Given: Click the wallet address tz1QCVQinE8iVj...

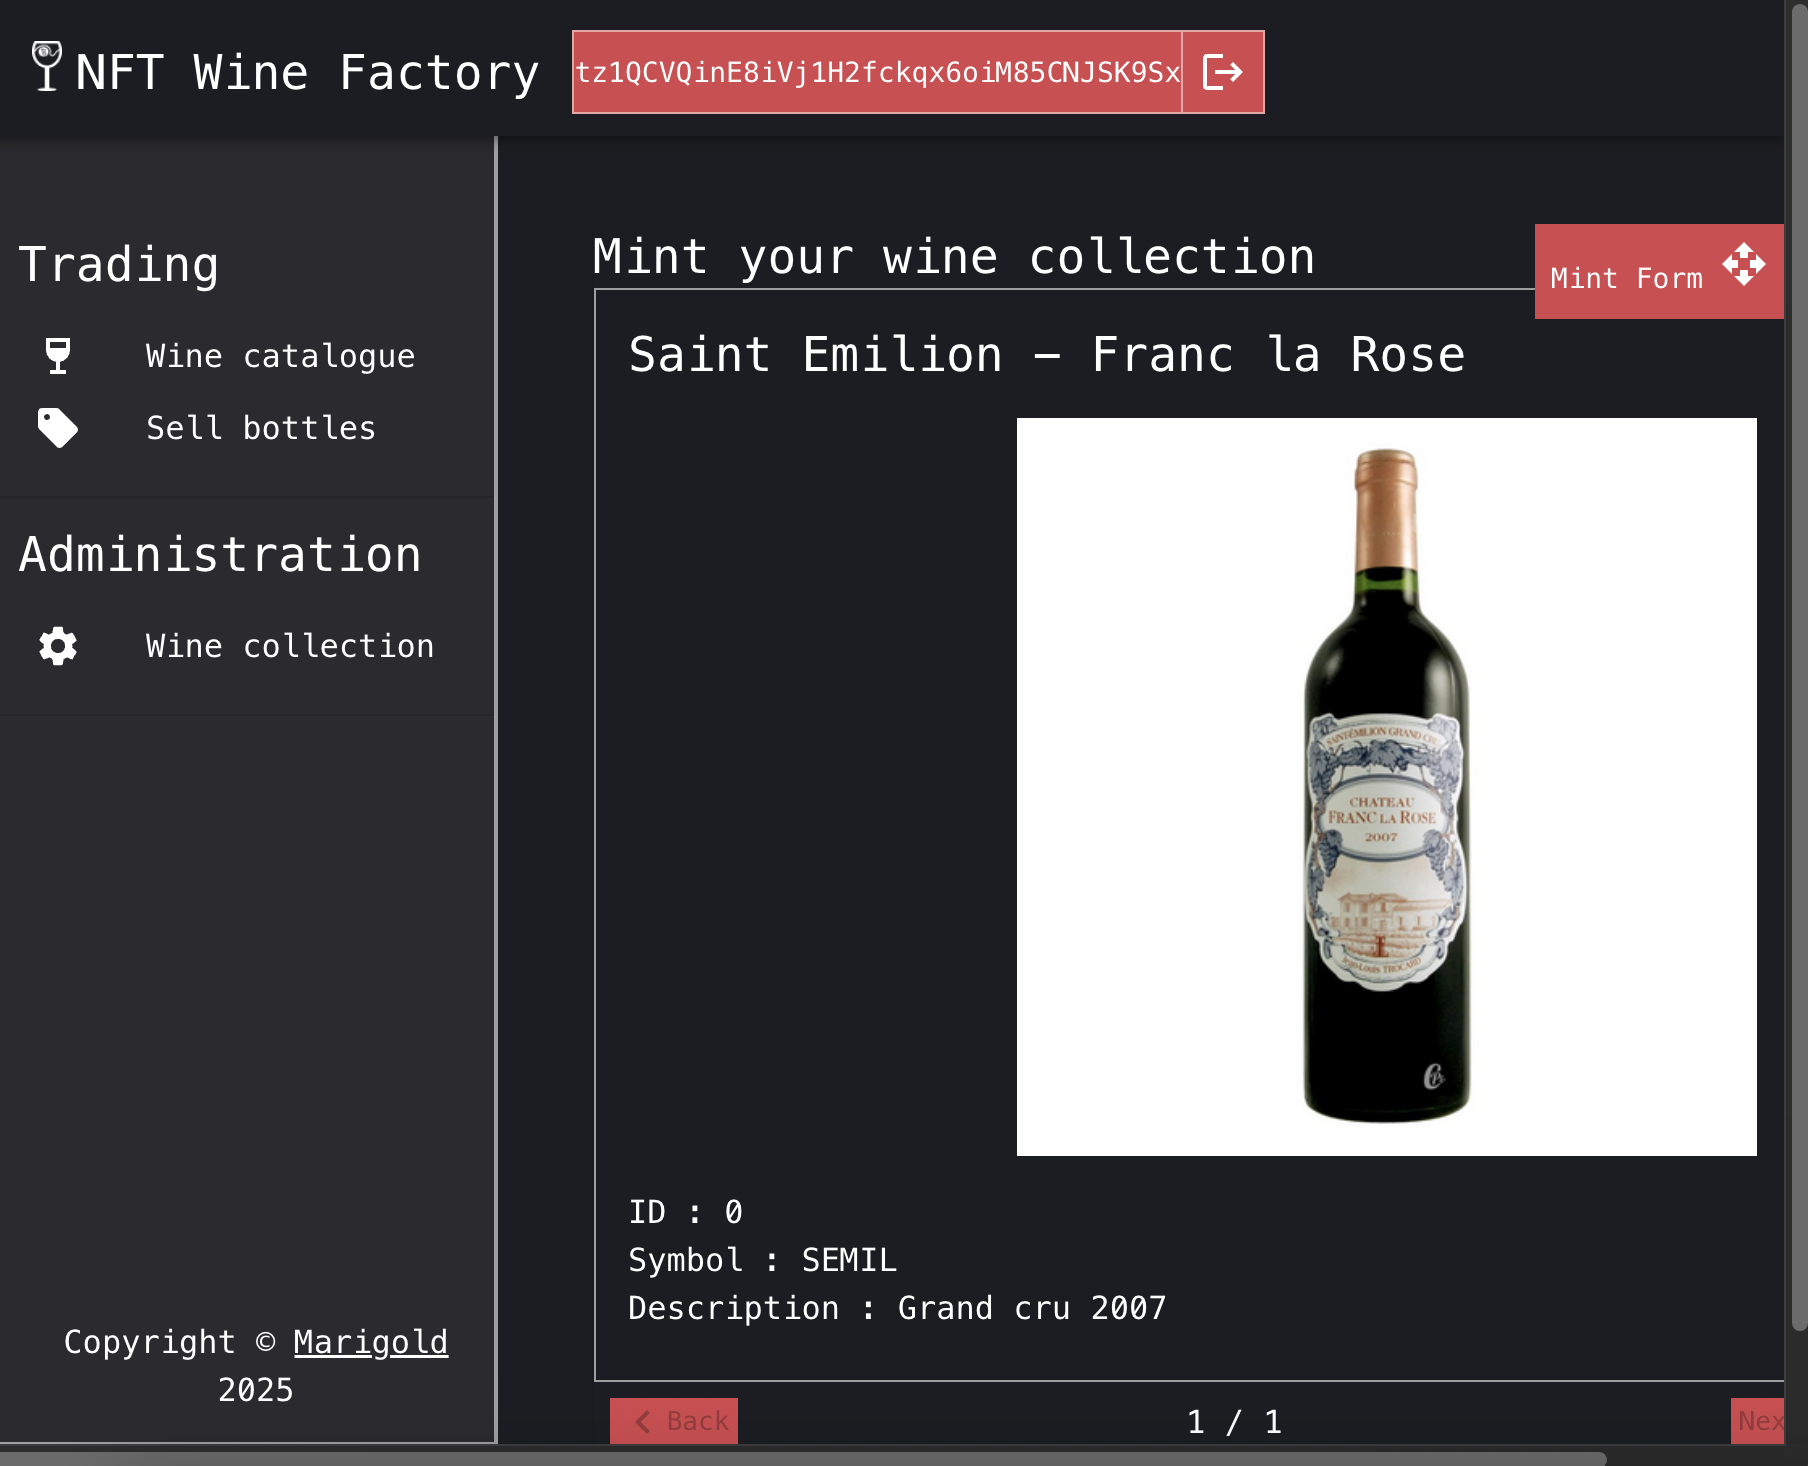Looking at the screenshot, I should click(x=877, y=70).
